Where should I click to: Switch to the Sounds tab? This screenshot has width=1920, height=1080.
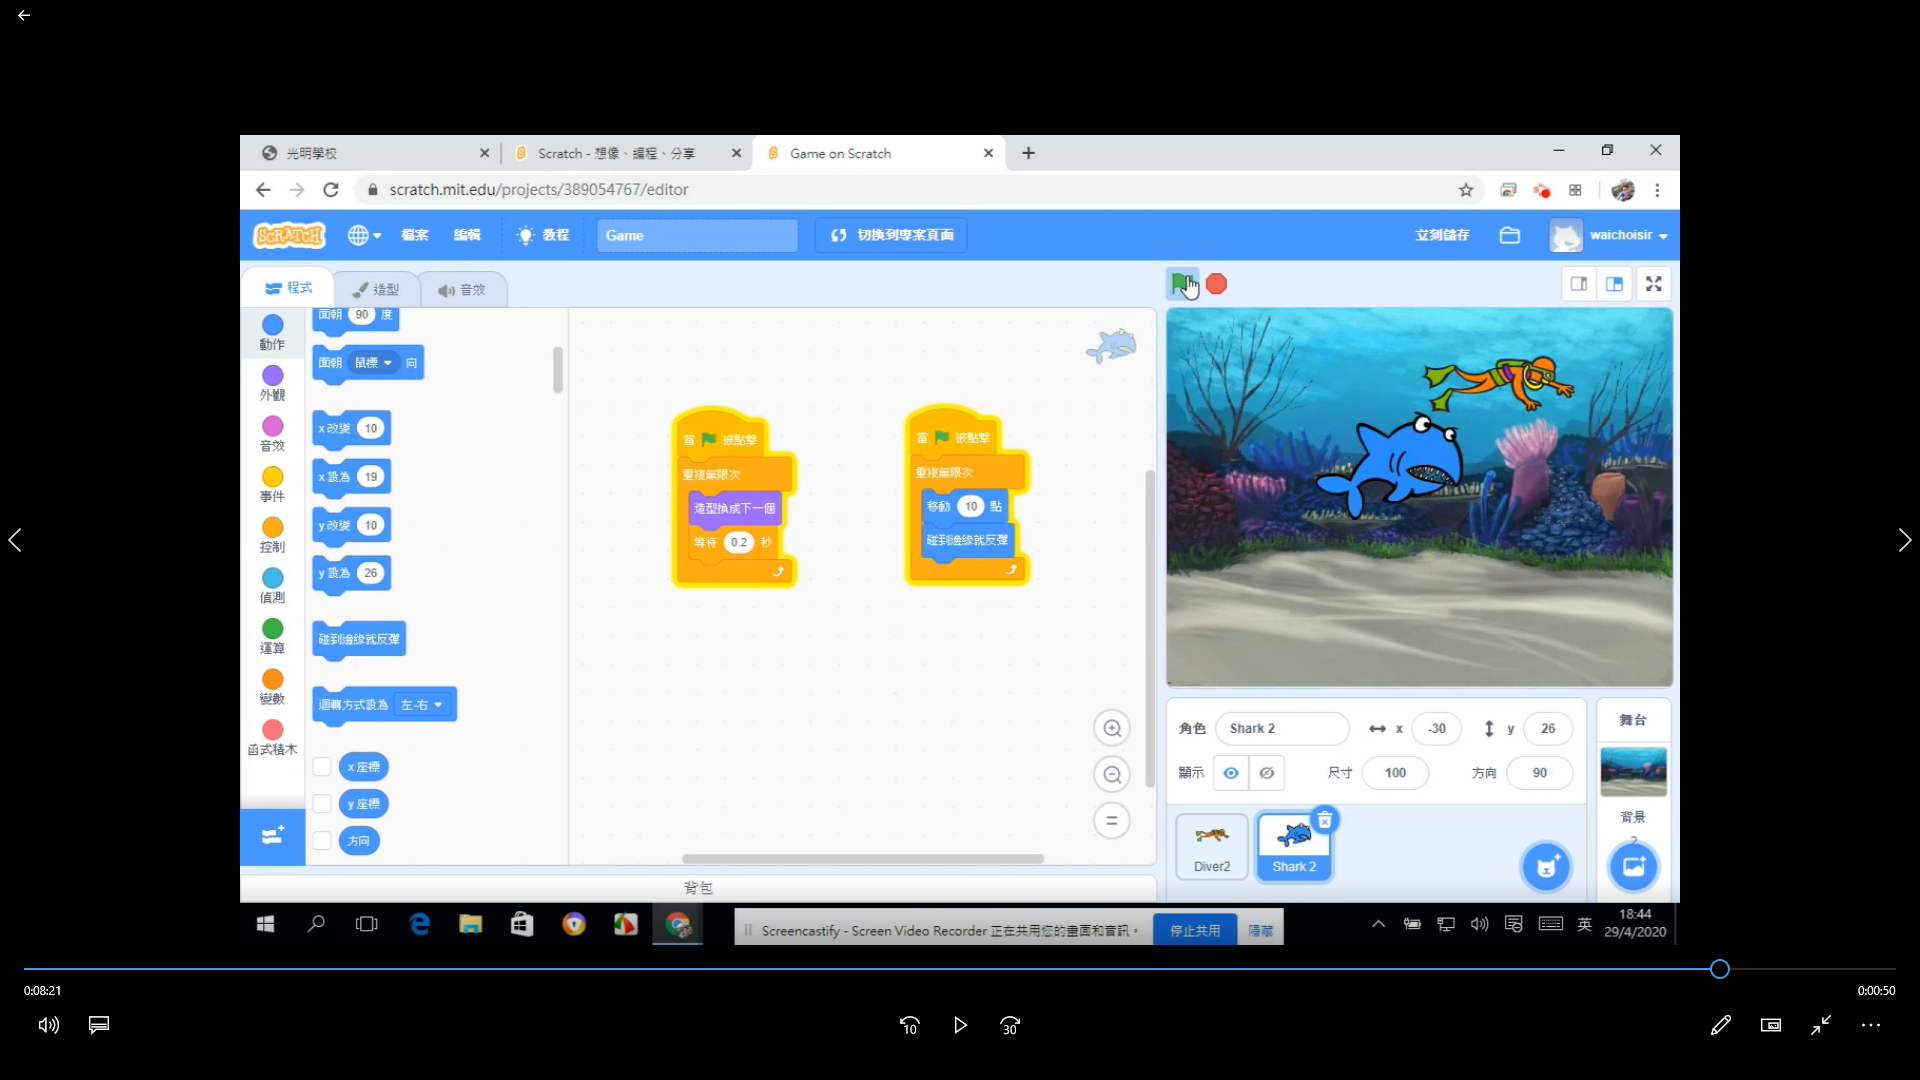[462, 289]
